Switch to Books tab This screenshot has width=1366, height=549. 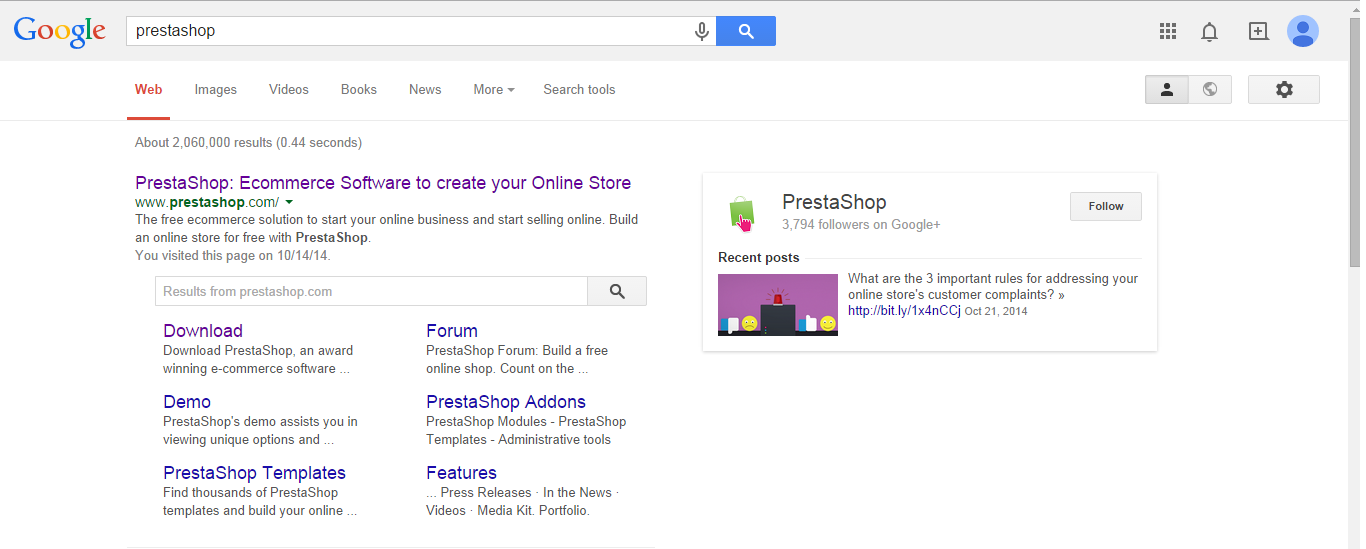359,89
